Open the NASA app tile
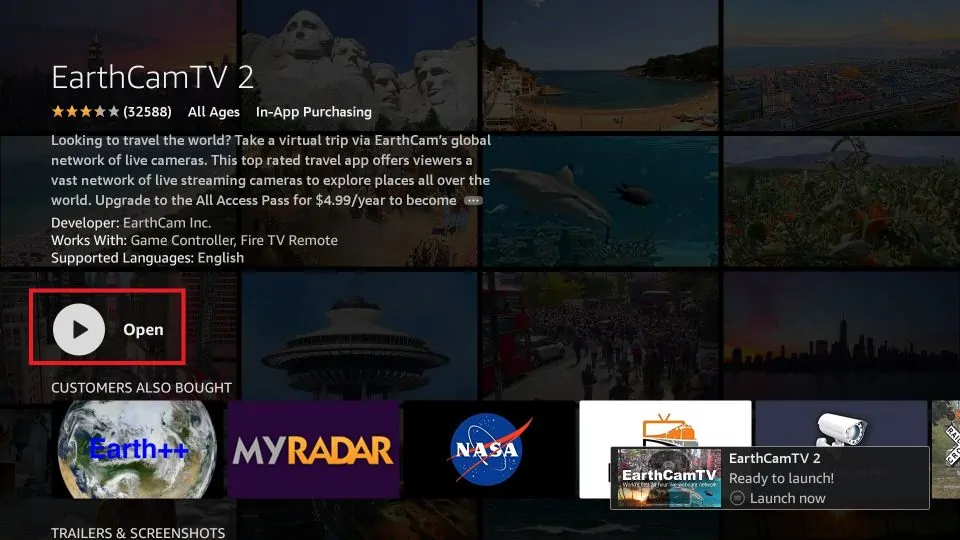This screenshot has height=540, width=960. (489, 449)
